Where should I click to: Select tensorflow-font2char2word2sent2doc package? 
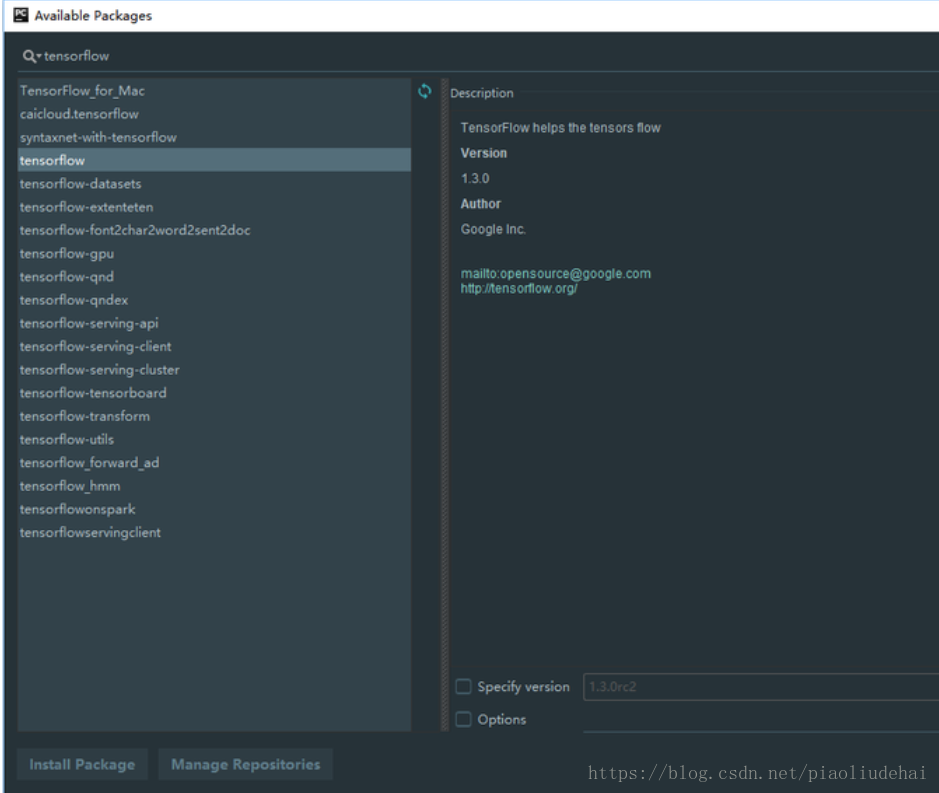click(x=214, y=230)
